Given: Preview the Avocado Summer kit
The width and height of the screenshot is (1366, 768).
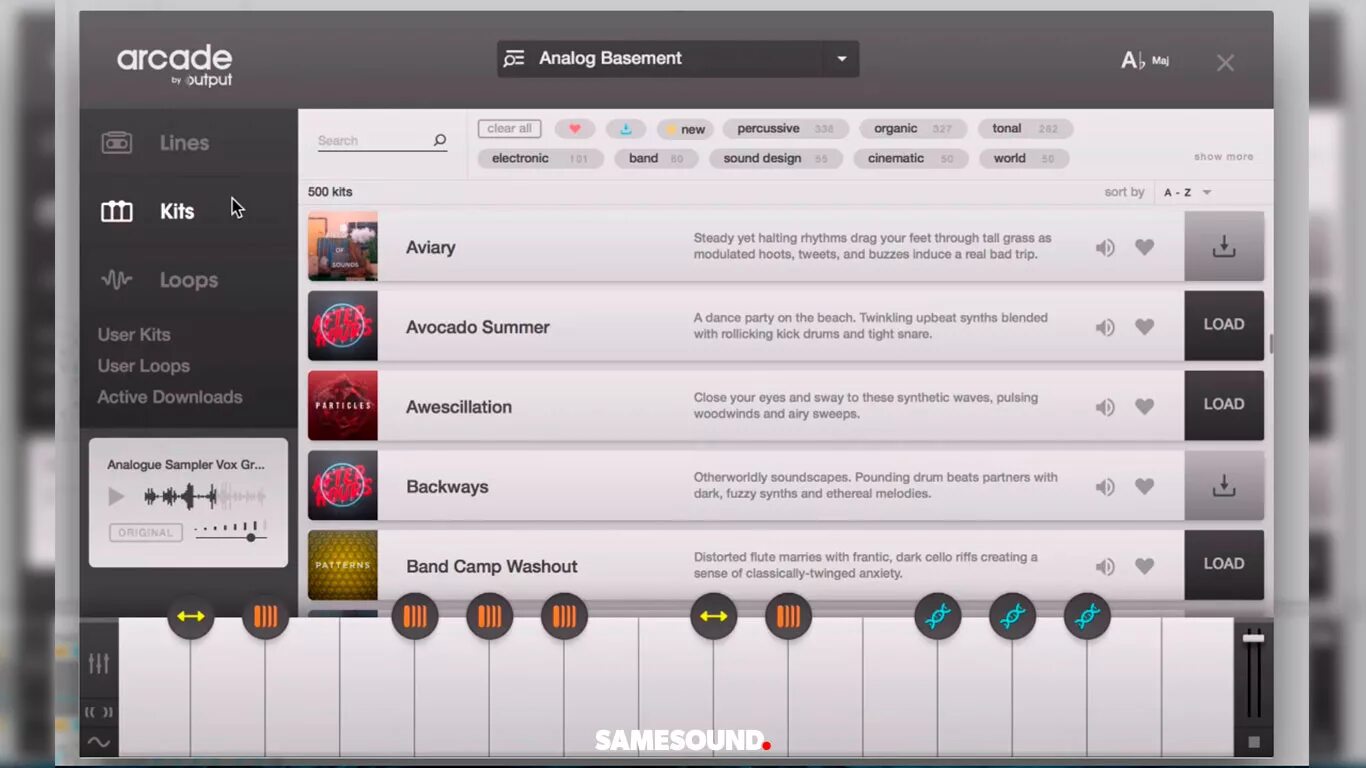Looking at the screenshot, I should (x=1105, y=327).
